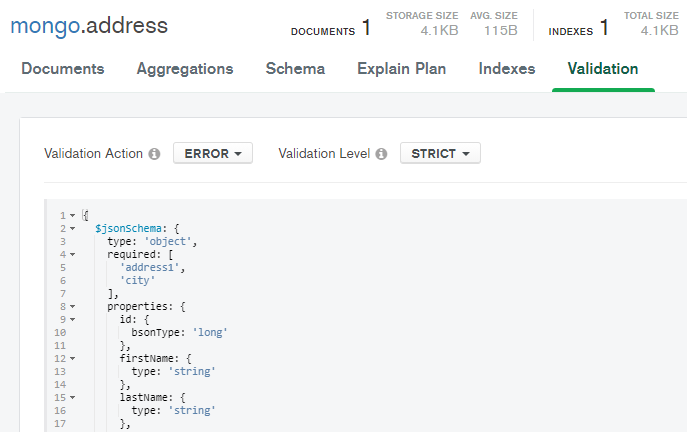687x432 pixels.
Task: Open the Schema tab
Action: (x=295, y=69)
